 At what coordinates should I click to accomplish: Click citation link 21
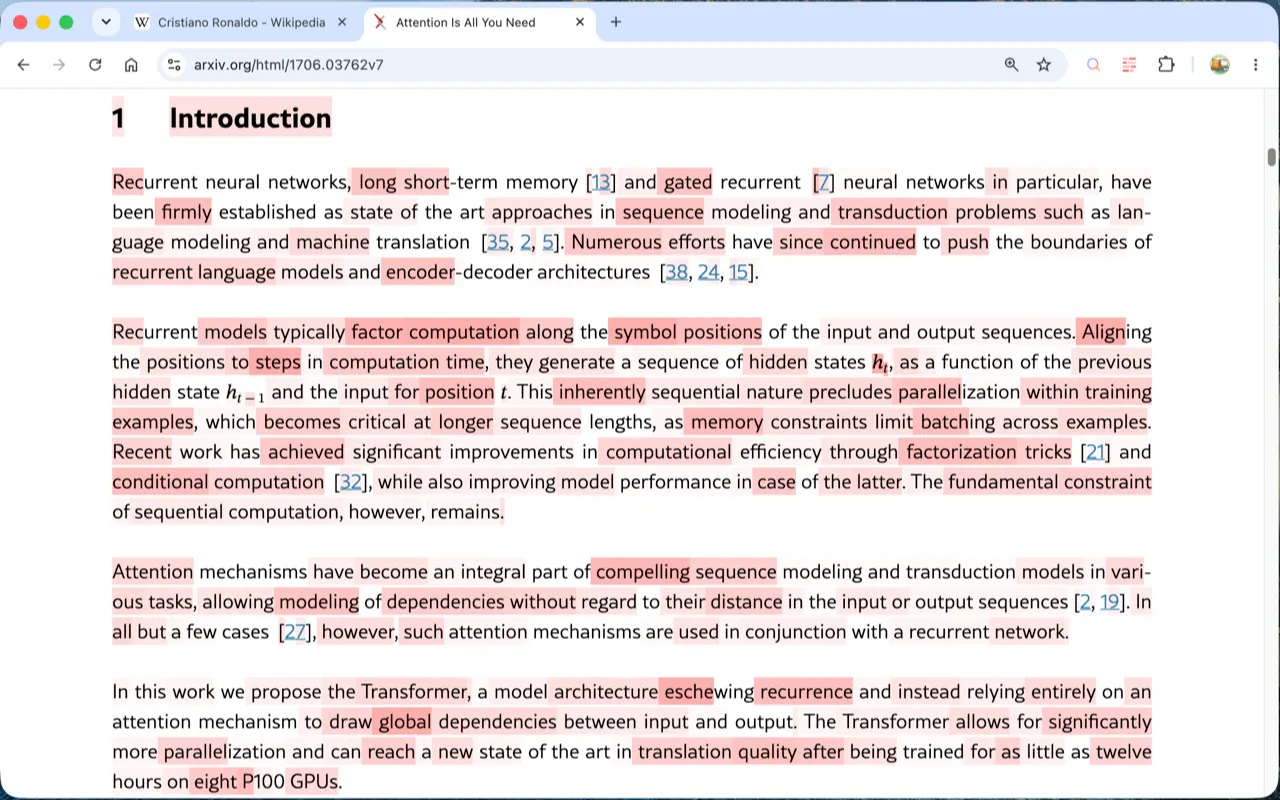click(1095, 452)
